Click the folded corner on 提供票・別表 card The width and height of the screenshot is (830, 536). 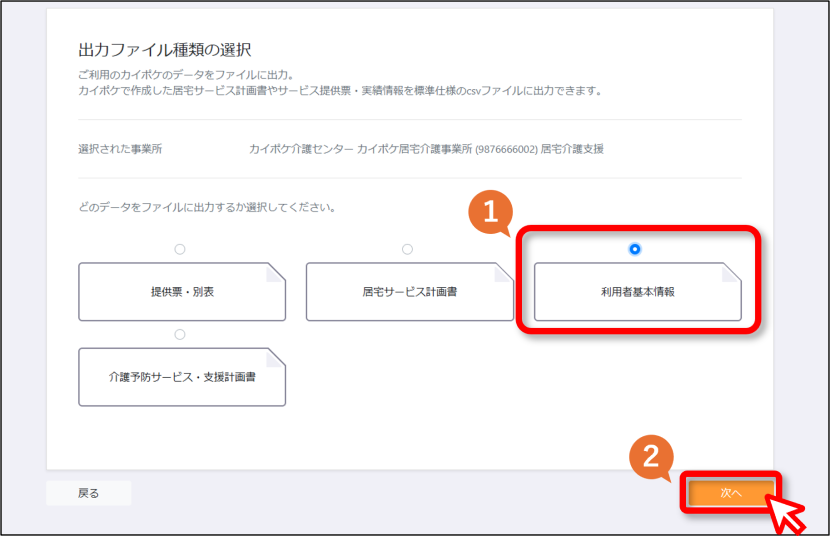pyautogui.click(x=276, y=272)
